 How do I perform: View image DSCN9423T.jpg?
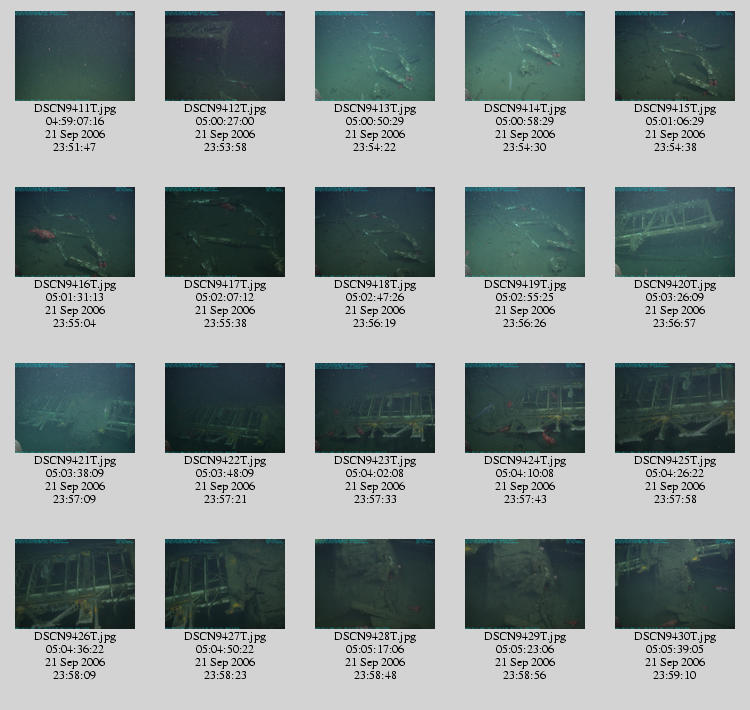[x=375, y=408]
